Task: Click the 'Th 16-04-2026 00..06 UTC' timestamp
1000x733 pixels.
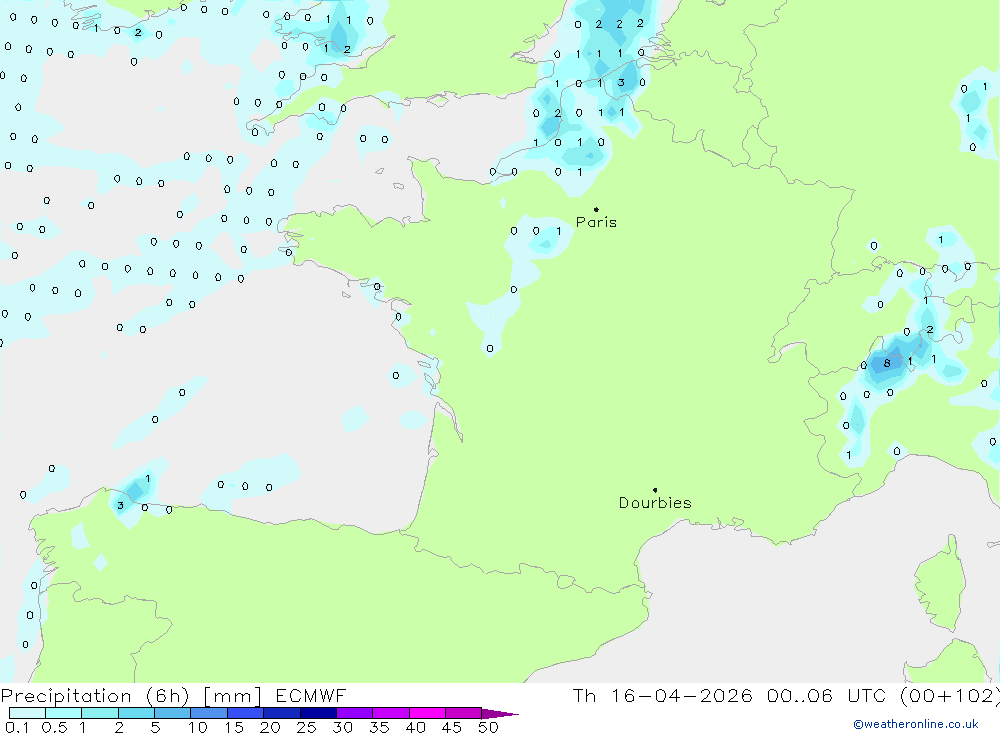Action: coord(729,695)
